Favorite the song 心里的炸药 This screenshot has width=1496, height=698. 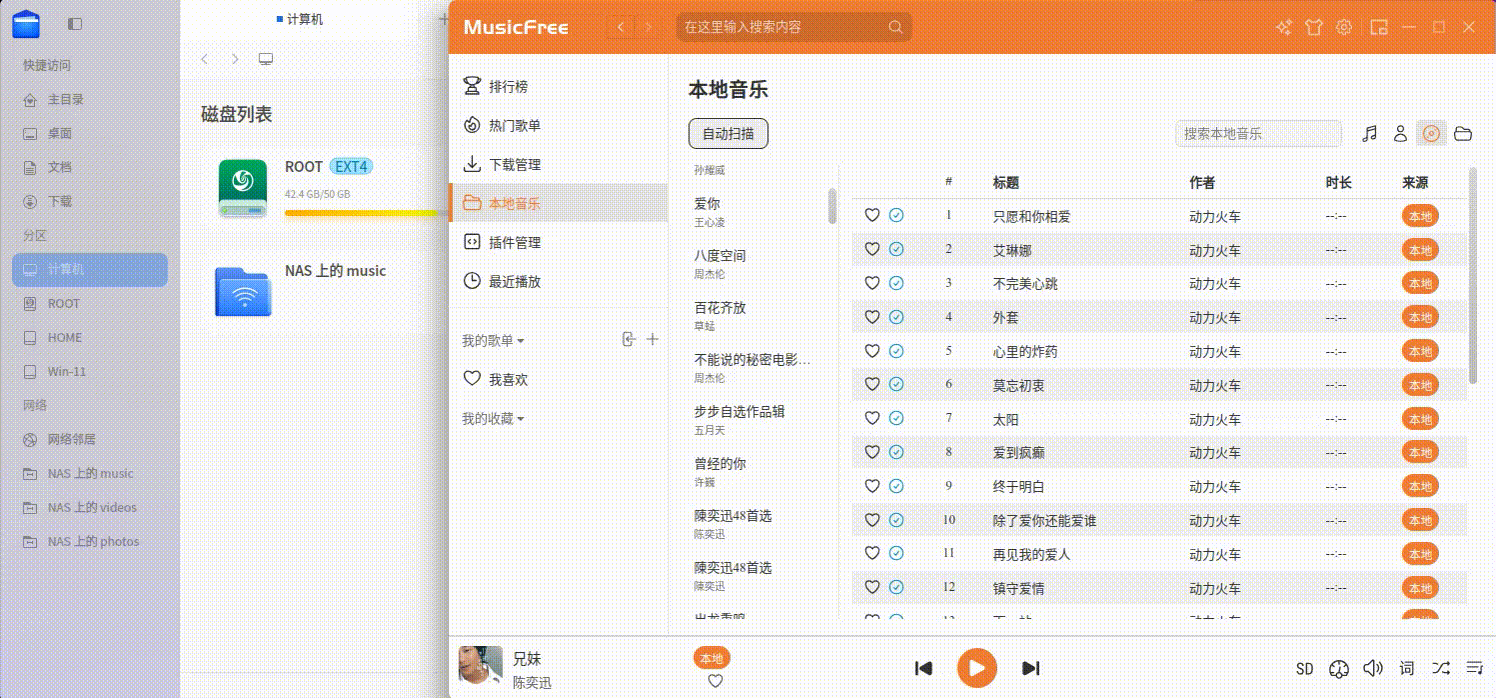(x=872, y=351)
